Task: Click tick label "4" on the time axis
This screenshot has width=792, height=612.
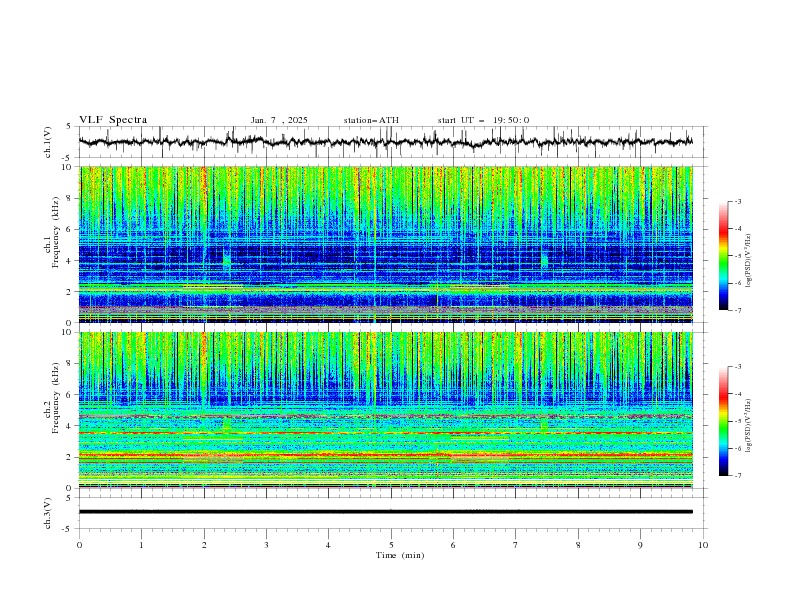Action: 328,545
